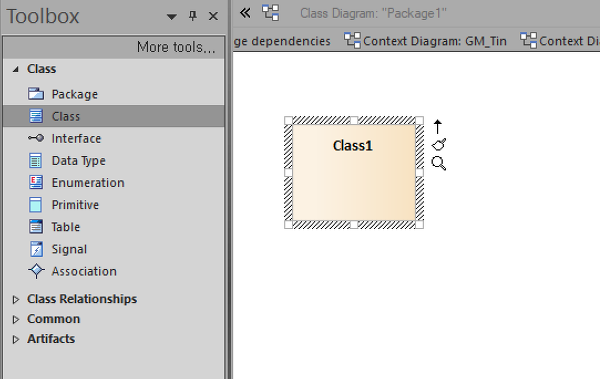The height and width of the screenshot is (379, 600).
Task: Click the 'Class Diagram: "Package1"' title text
Action: pyautogui.click(x=373, y=13)
